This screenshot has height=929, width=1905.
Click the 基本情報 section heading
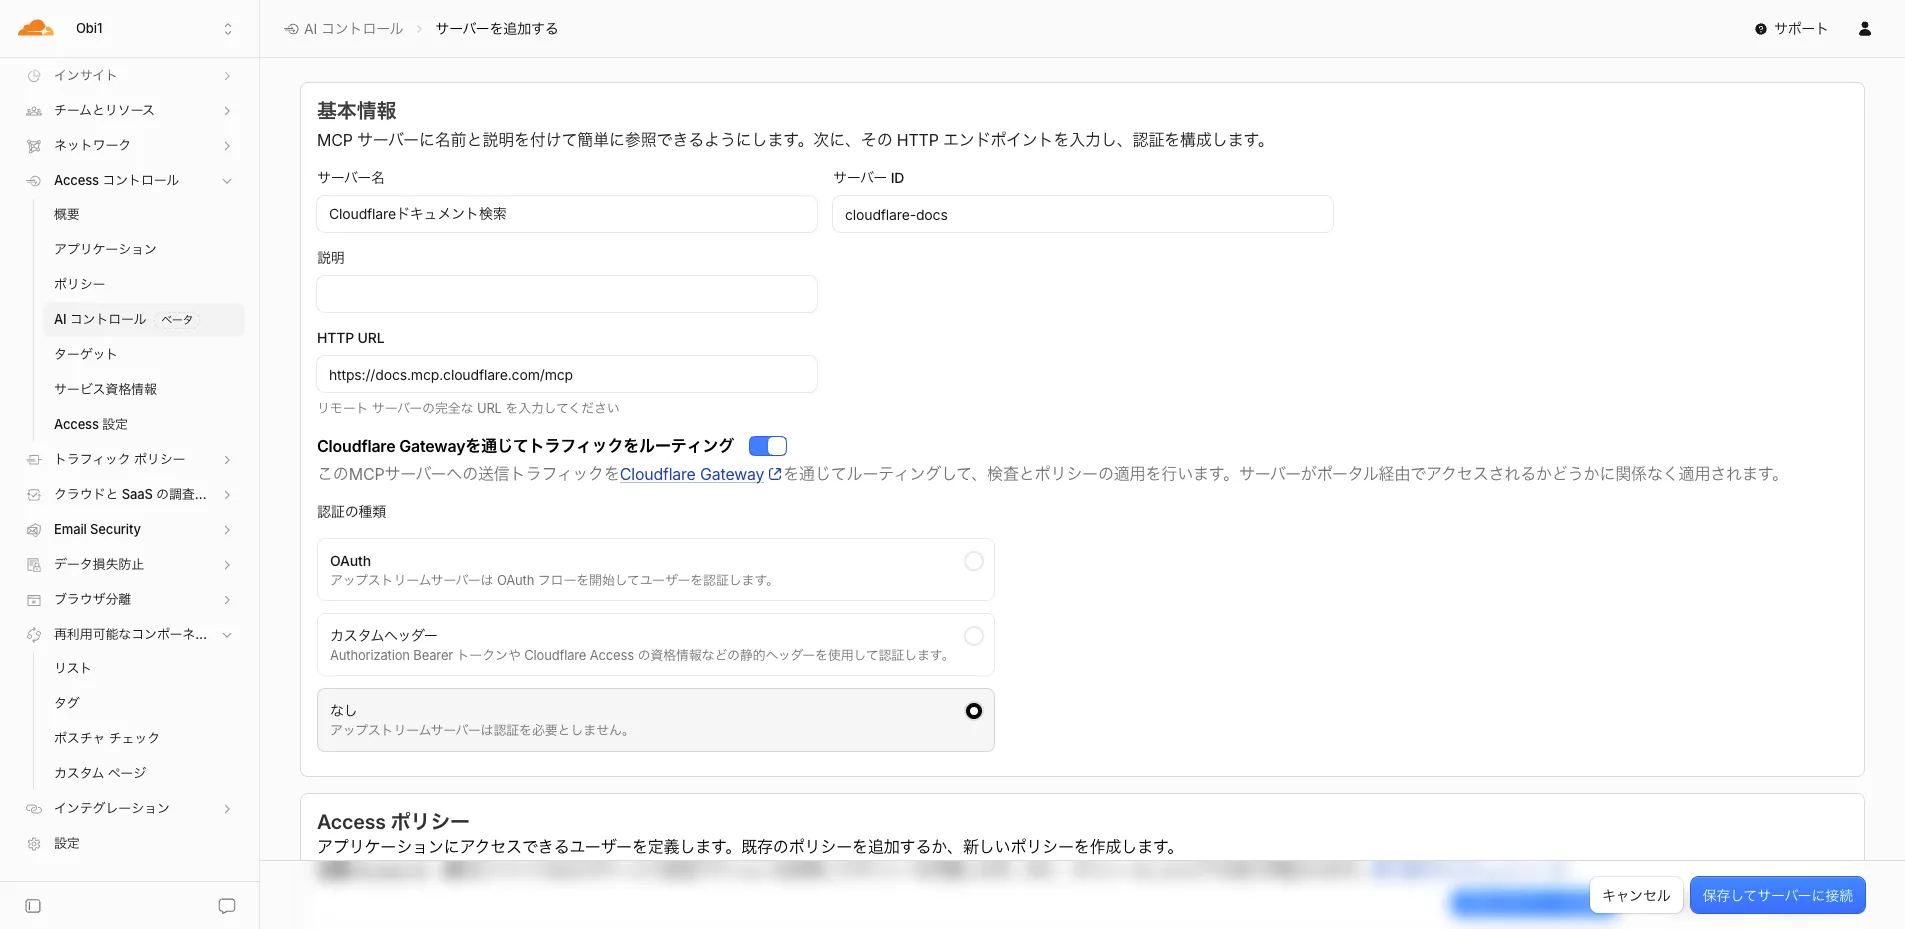[357, 111]
